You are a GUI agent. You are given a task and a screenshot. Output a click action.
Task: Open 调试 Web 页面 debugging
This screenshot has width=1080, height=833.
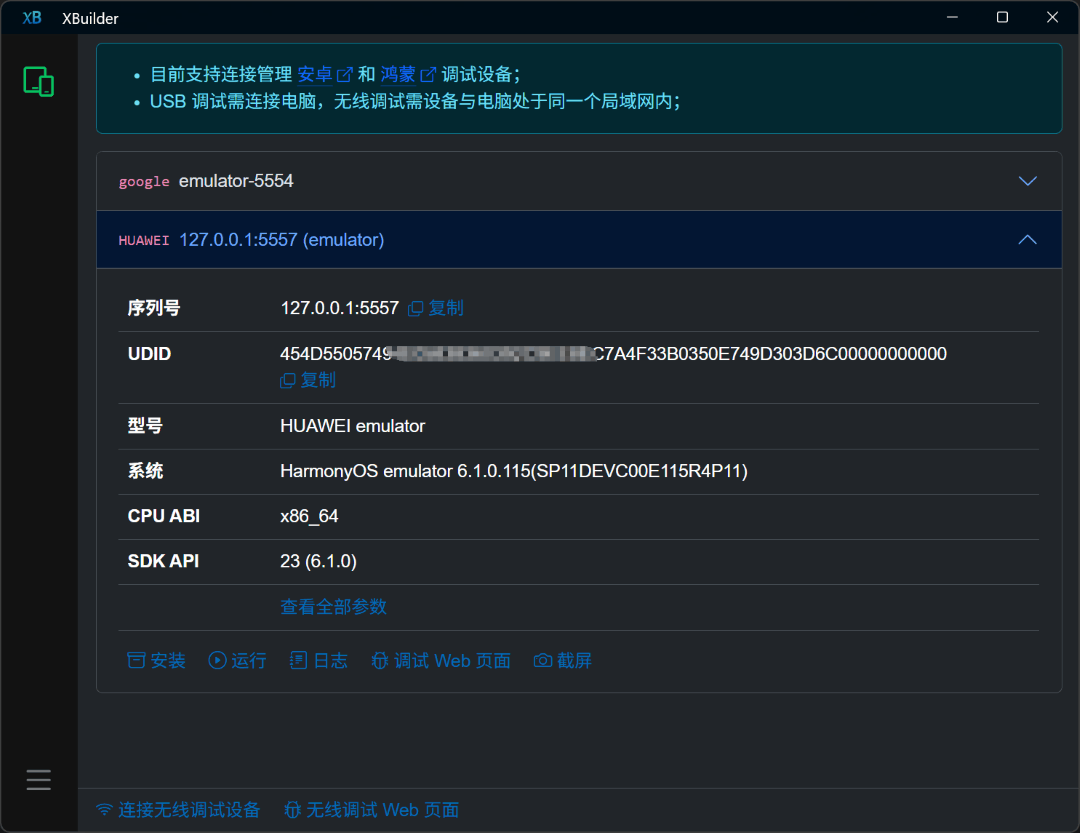441,661
